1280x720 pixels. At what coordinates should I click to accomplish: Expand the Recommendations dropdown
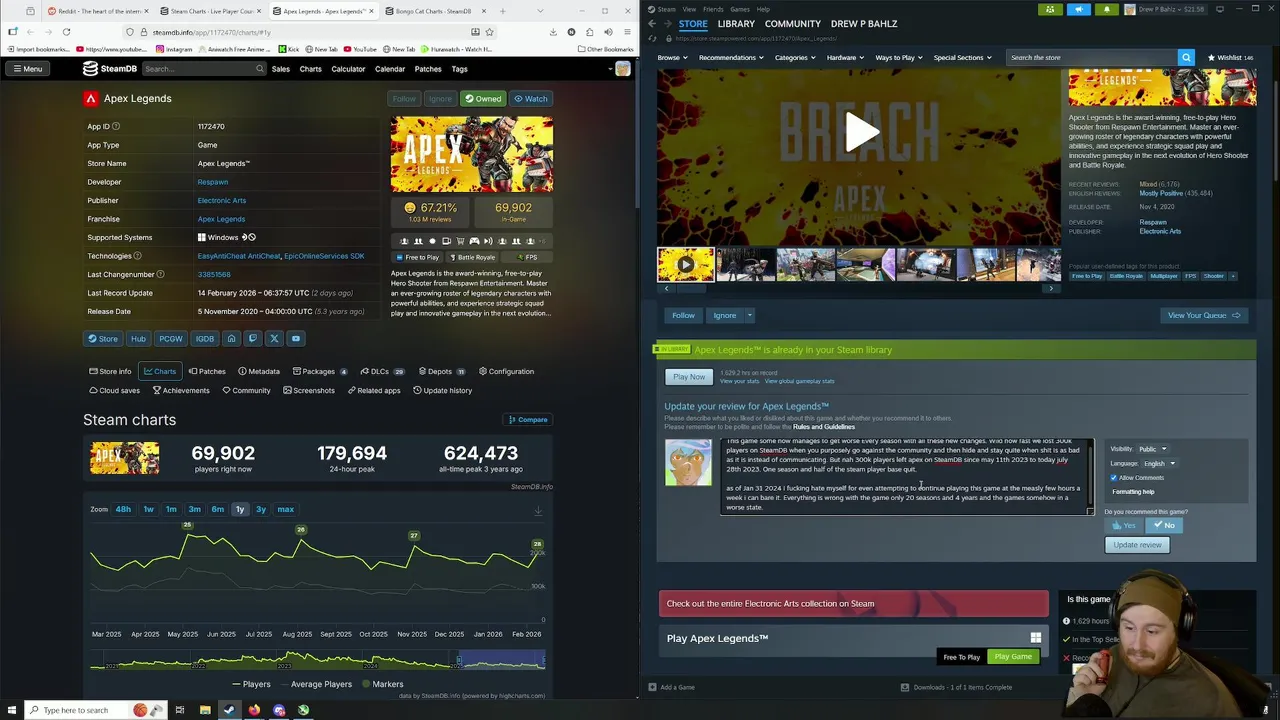[731, 57]
